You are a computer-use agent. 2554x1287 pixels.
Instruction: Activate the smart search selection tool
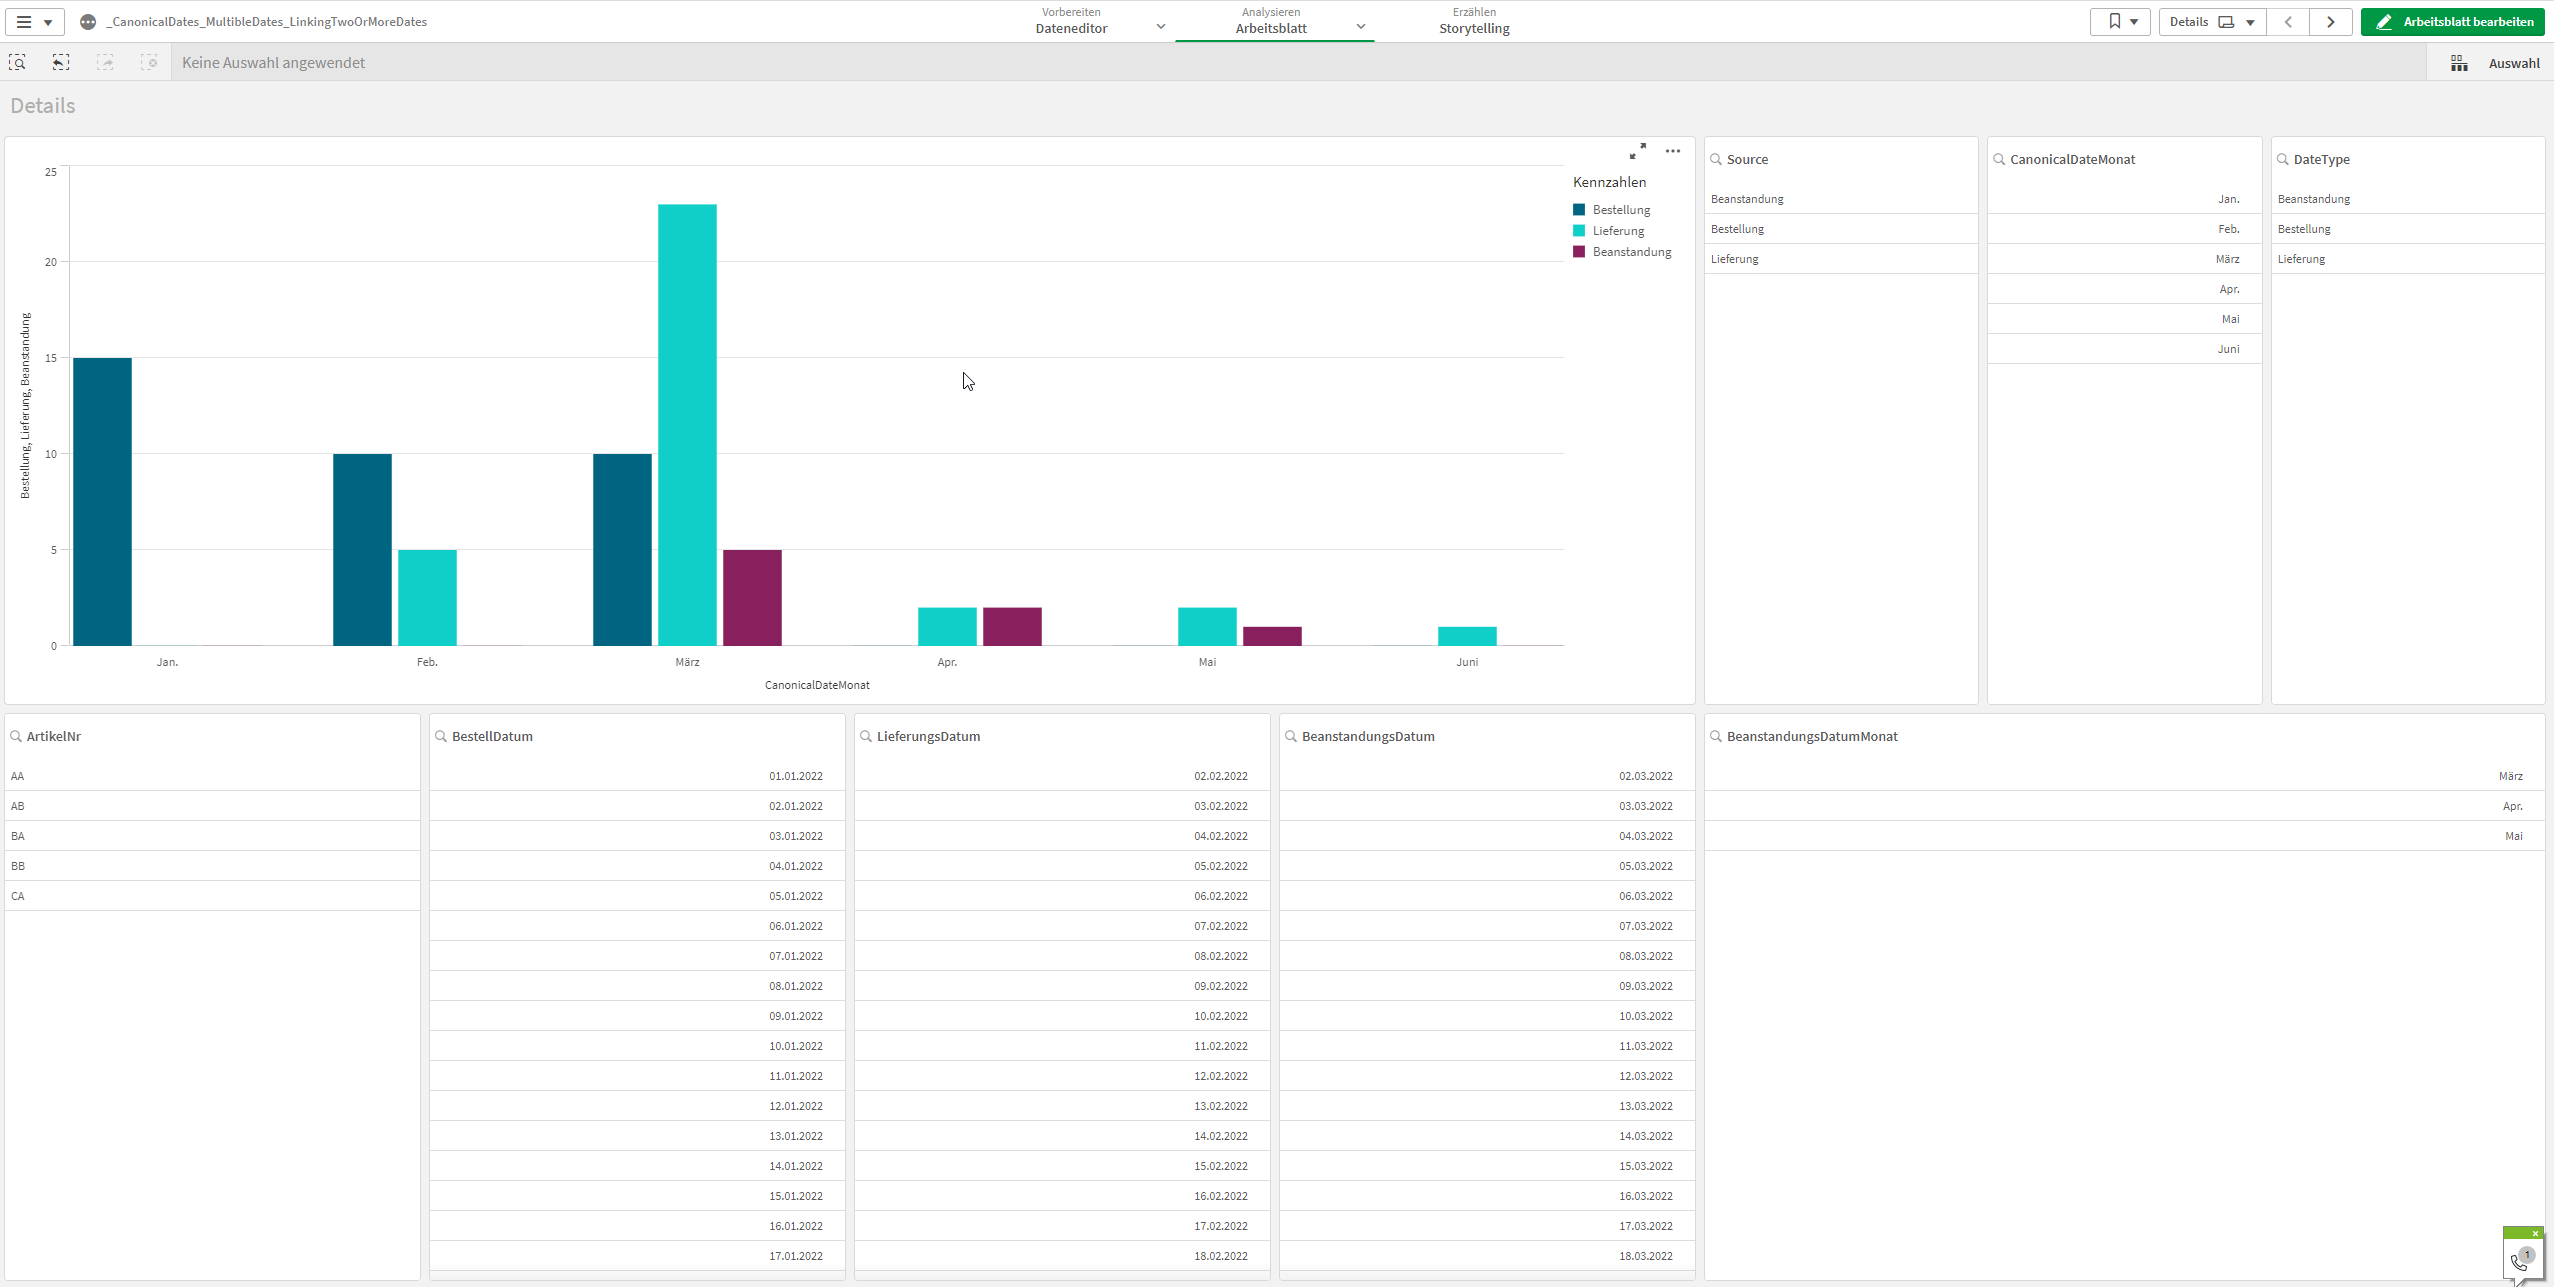18,62
